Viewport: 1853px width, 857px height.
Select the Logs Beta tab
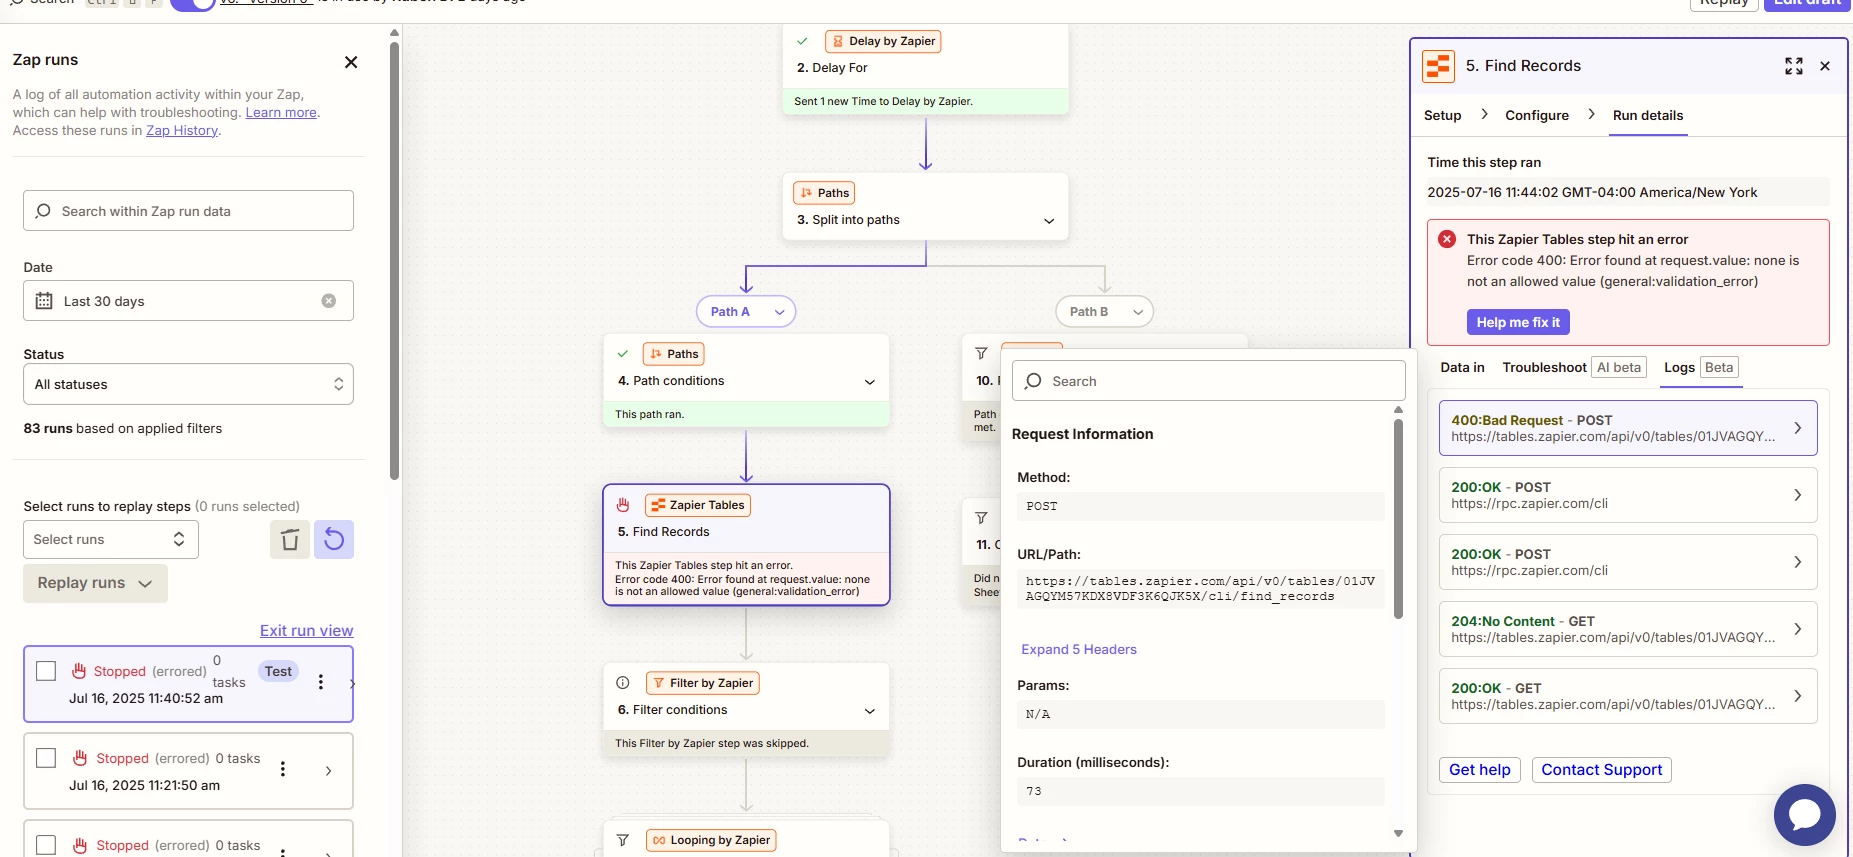point(1700,367)
